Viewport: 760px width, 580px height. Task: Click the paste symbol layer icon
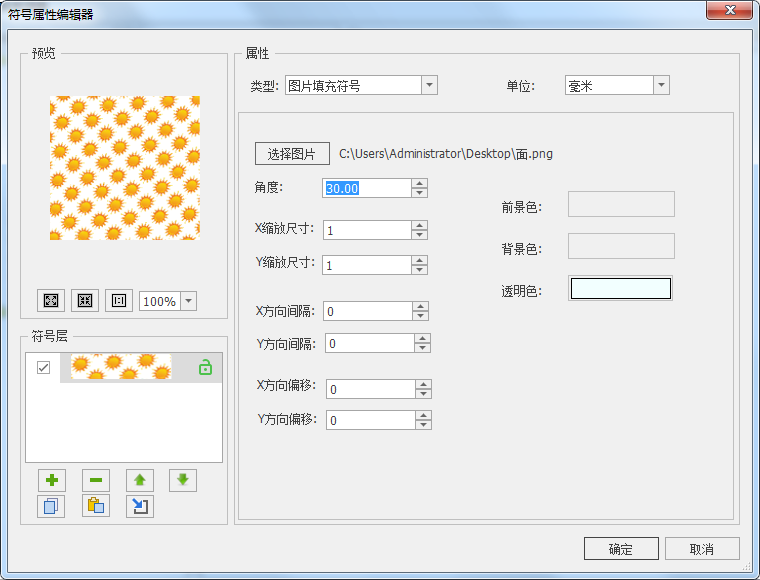coord(96,506)
